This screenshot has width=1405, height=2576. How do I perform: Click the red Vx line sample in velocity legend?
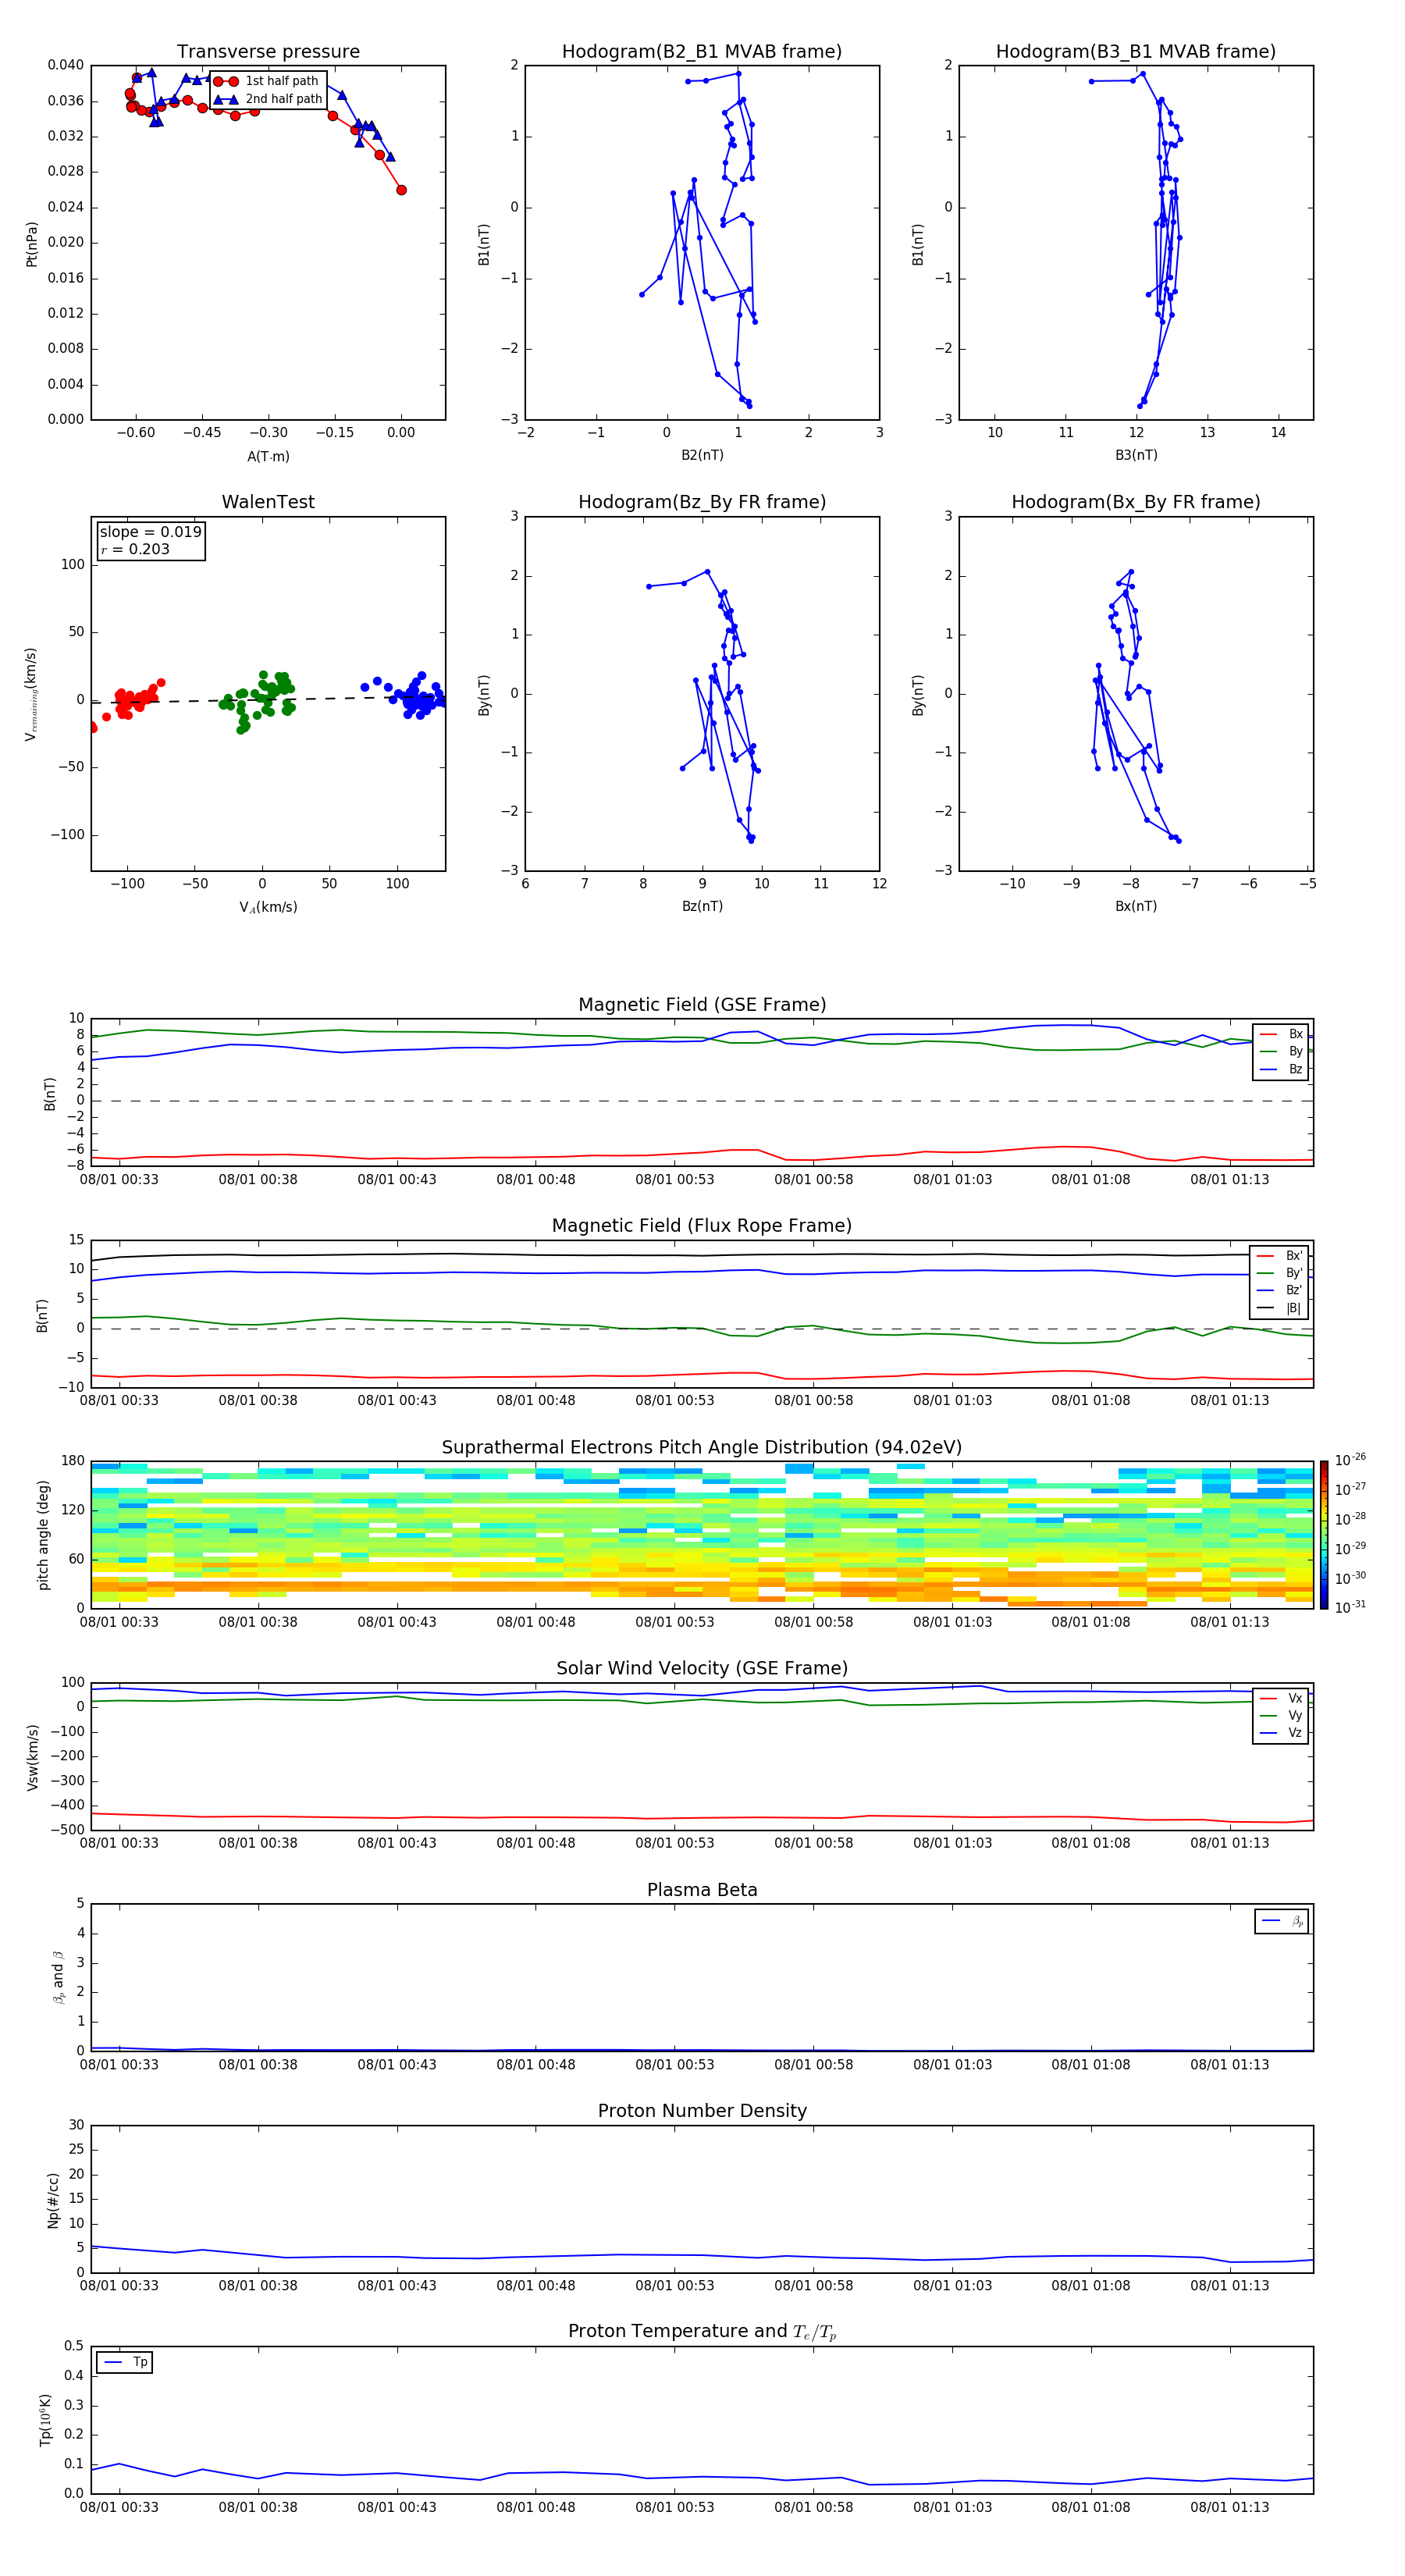[1267, 1698]
